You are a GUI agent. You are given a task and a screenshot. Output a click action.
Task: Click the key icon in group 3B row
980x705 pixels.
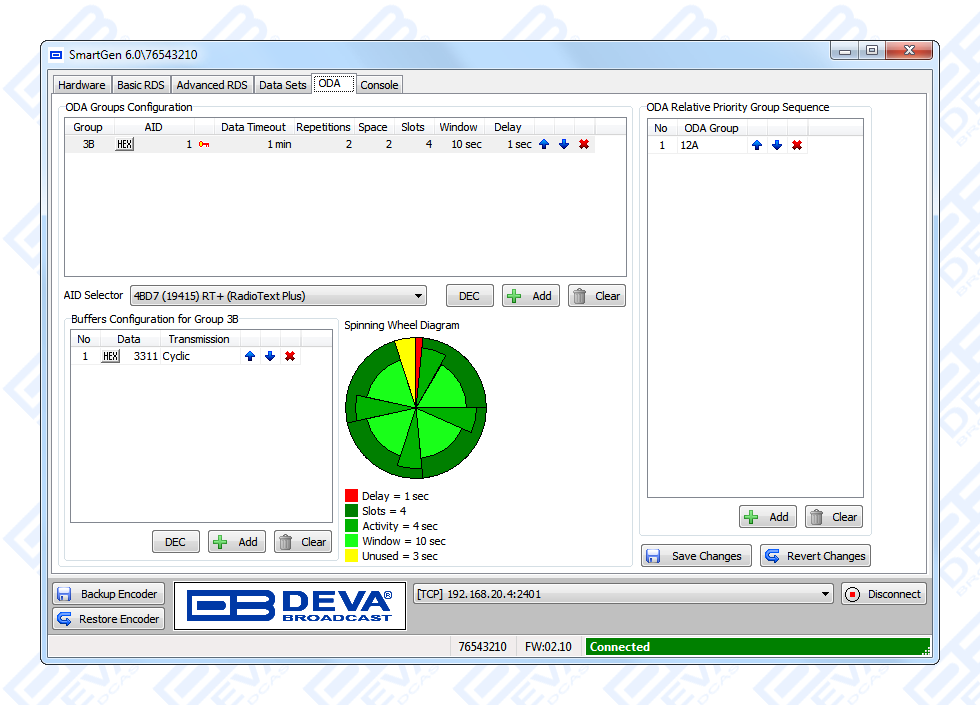[x=204, y=145]
